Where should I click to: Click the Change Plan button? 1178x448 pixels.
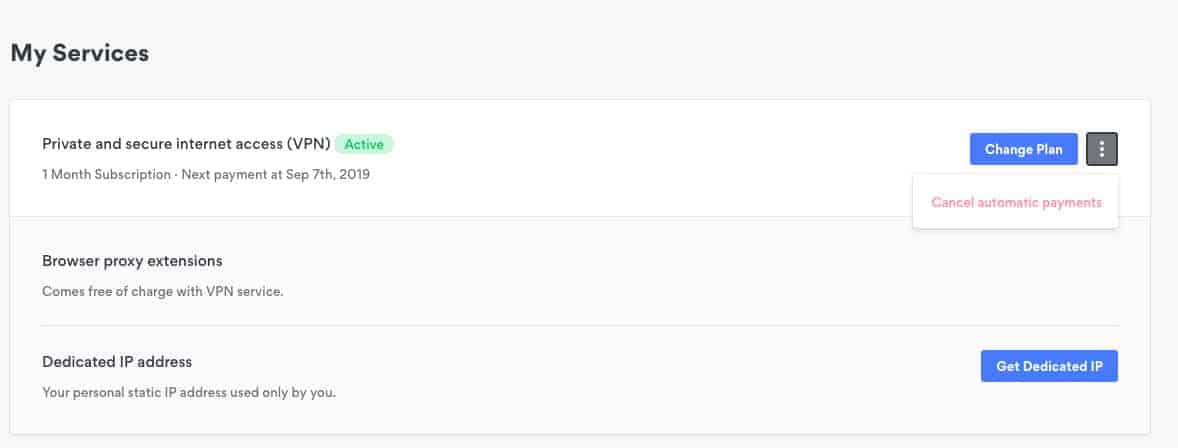coord(1023,149)
